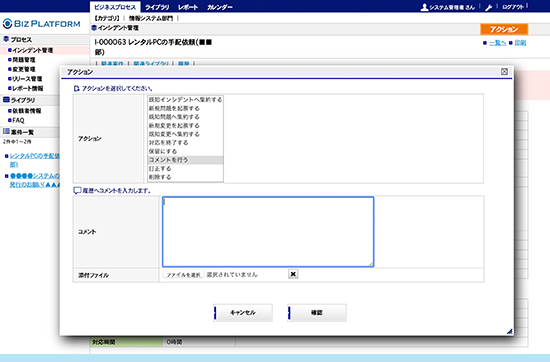550x362 pixels.
Task: Choose 対応を終了する in the action list
Action: 185,143
